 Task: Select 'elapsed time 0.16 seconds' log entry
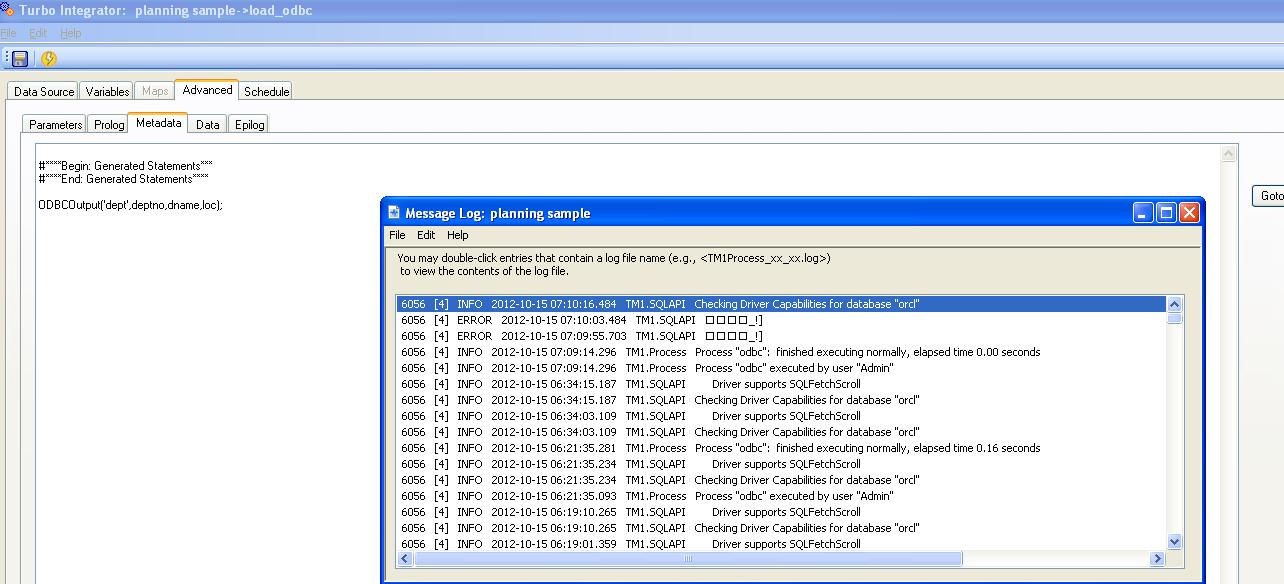pos(781,448)
